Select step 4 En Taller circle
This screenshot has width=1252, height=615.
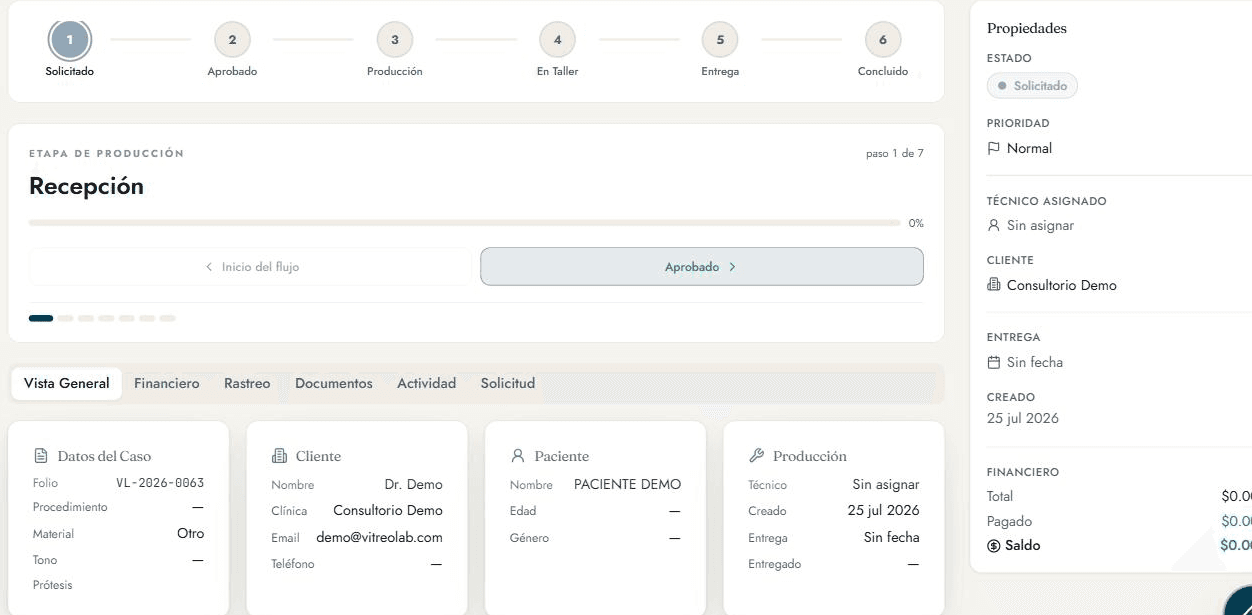pos(557,40)
